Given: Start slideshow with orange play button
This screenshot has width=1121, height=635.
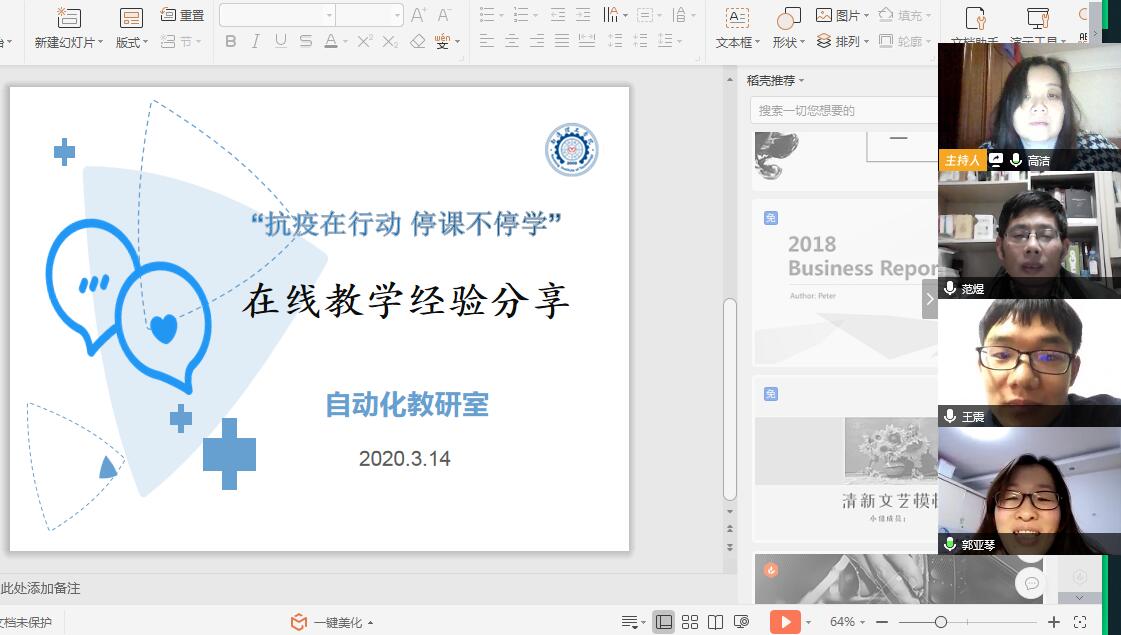Looking at the screenshot, I should click(785, 622).
